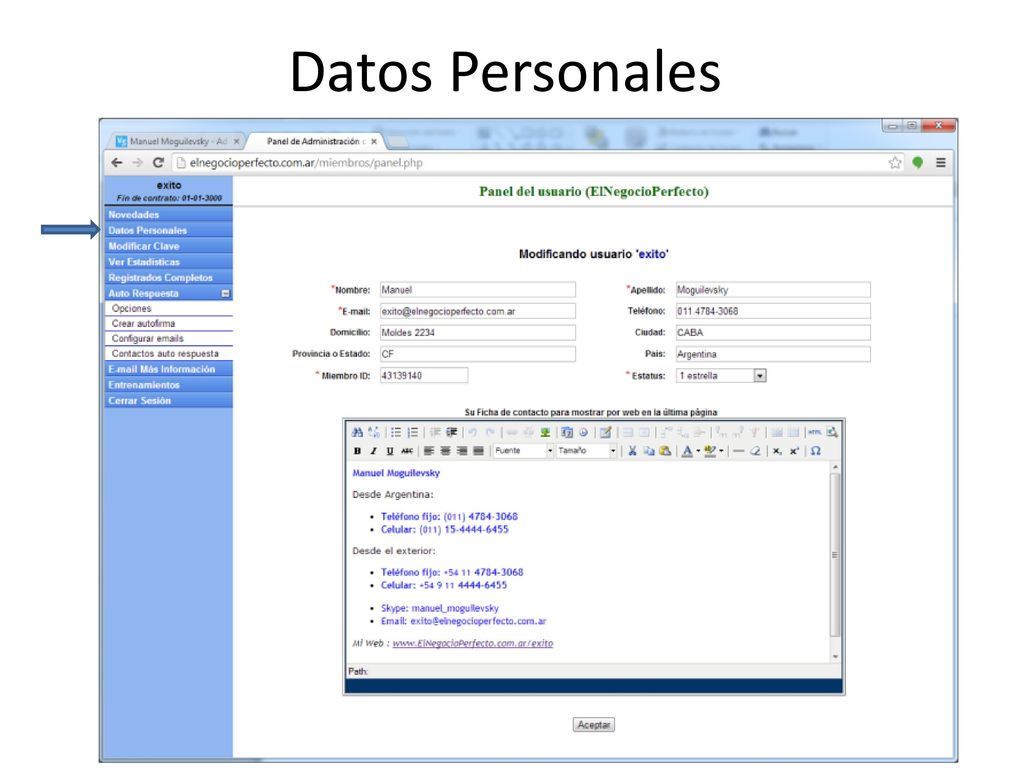
Task: Toggle Bold formatting in the editor
Action: click(x=357, y=451)
